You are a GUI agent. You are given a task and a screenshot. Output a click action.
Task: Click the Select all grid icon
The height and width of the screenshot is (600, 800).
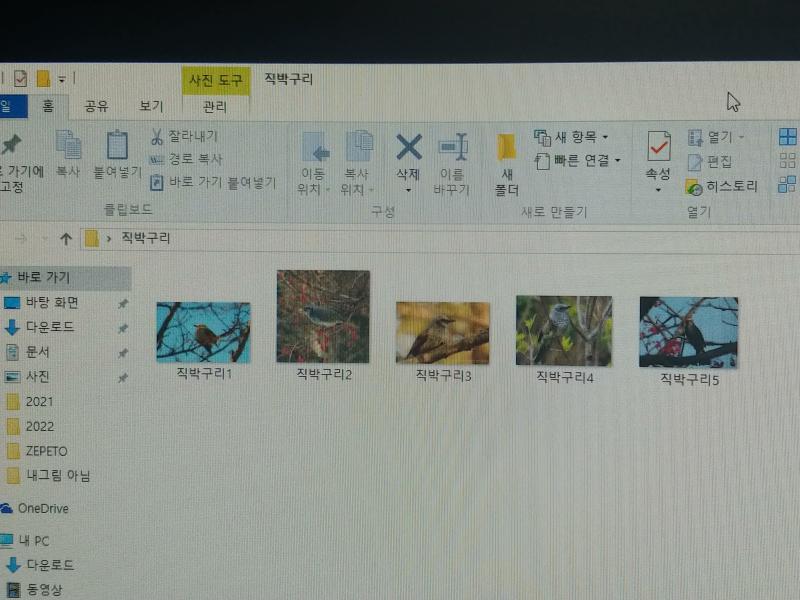[x=787, y=137]
